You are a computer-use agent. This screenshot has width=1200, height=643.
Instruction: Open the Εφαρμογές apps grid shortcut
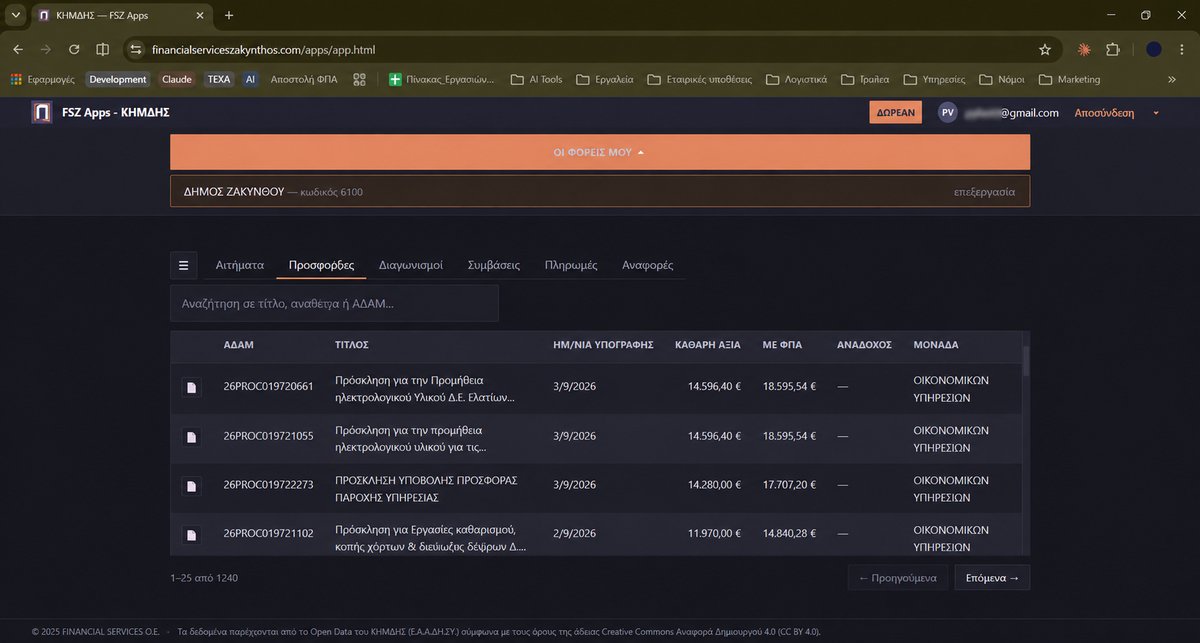(43, 79)
